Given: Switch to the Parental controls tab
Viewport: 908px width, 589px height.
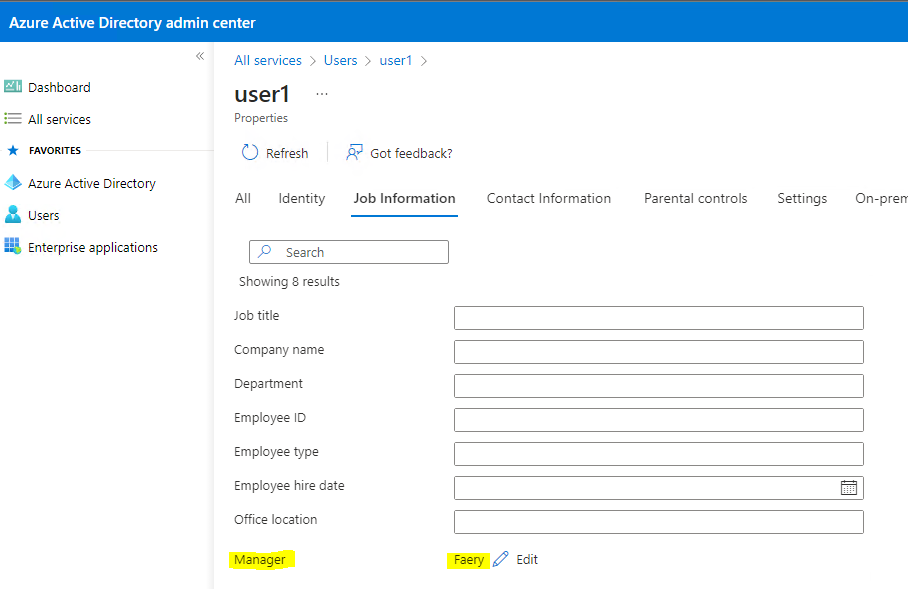Looking at the screenshot, I should pos(695,198).
